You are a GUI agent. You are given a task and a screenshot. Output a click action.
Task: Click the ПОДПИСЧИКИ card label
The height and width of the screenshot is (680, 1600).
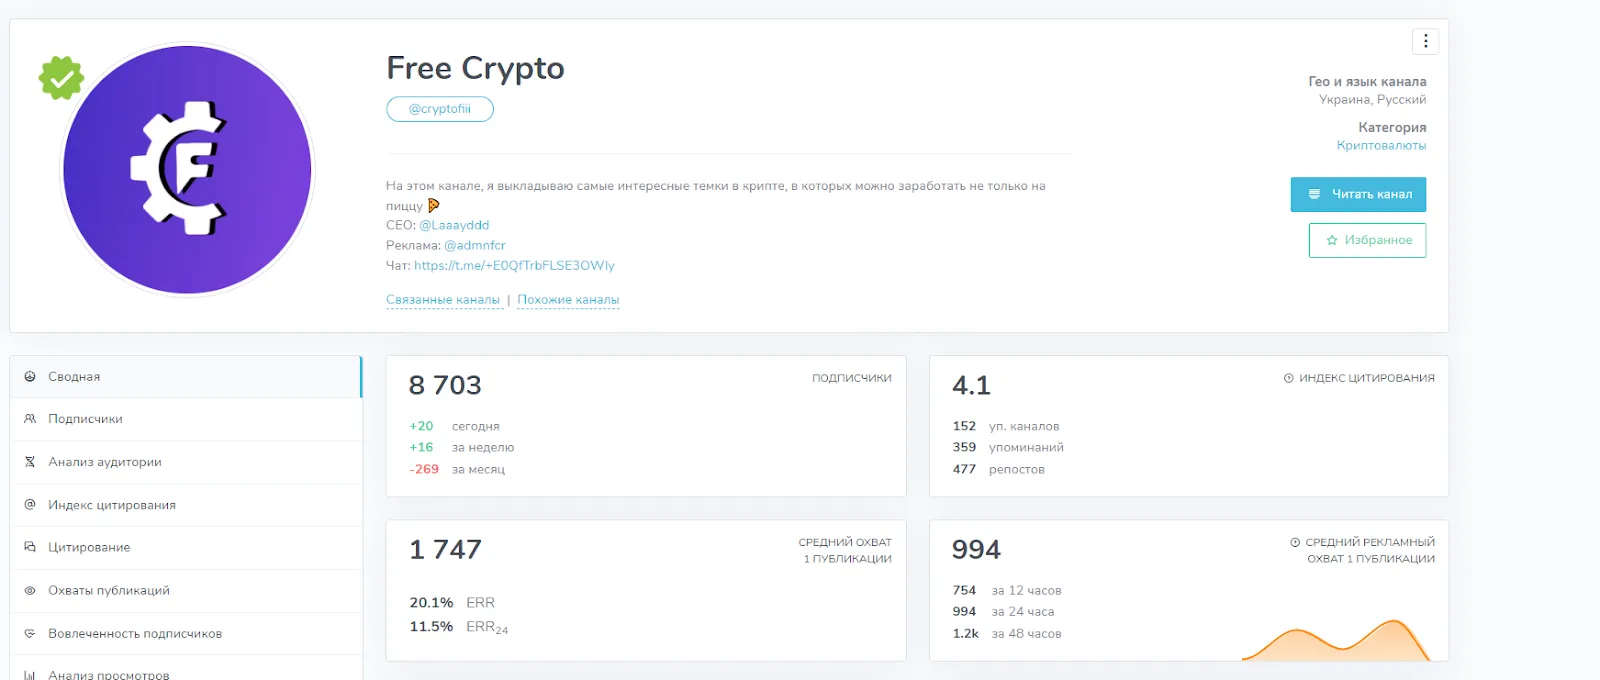point(851,378)
